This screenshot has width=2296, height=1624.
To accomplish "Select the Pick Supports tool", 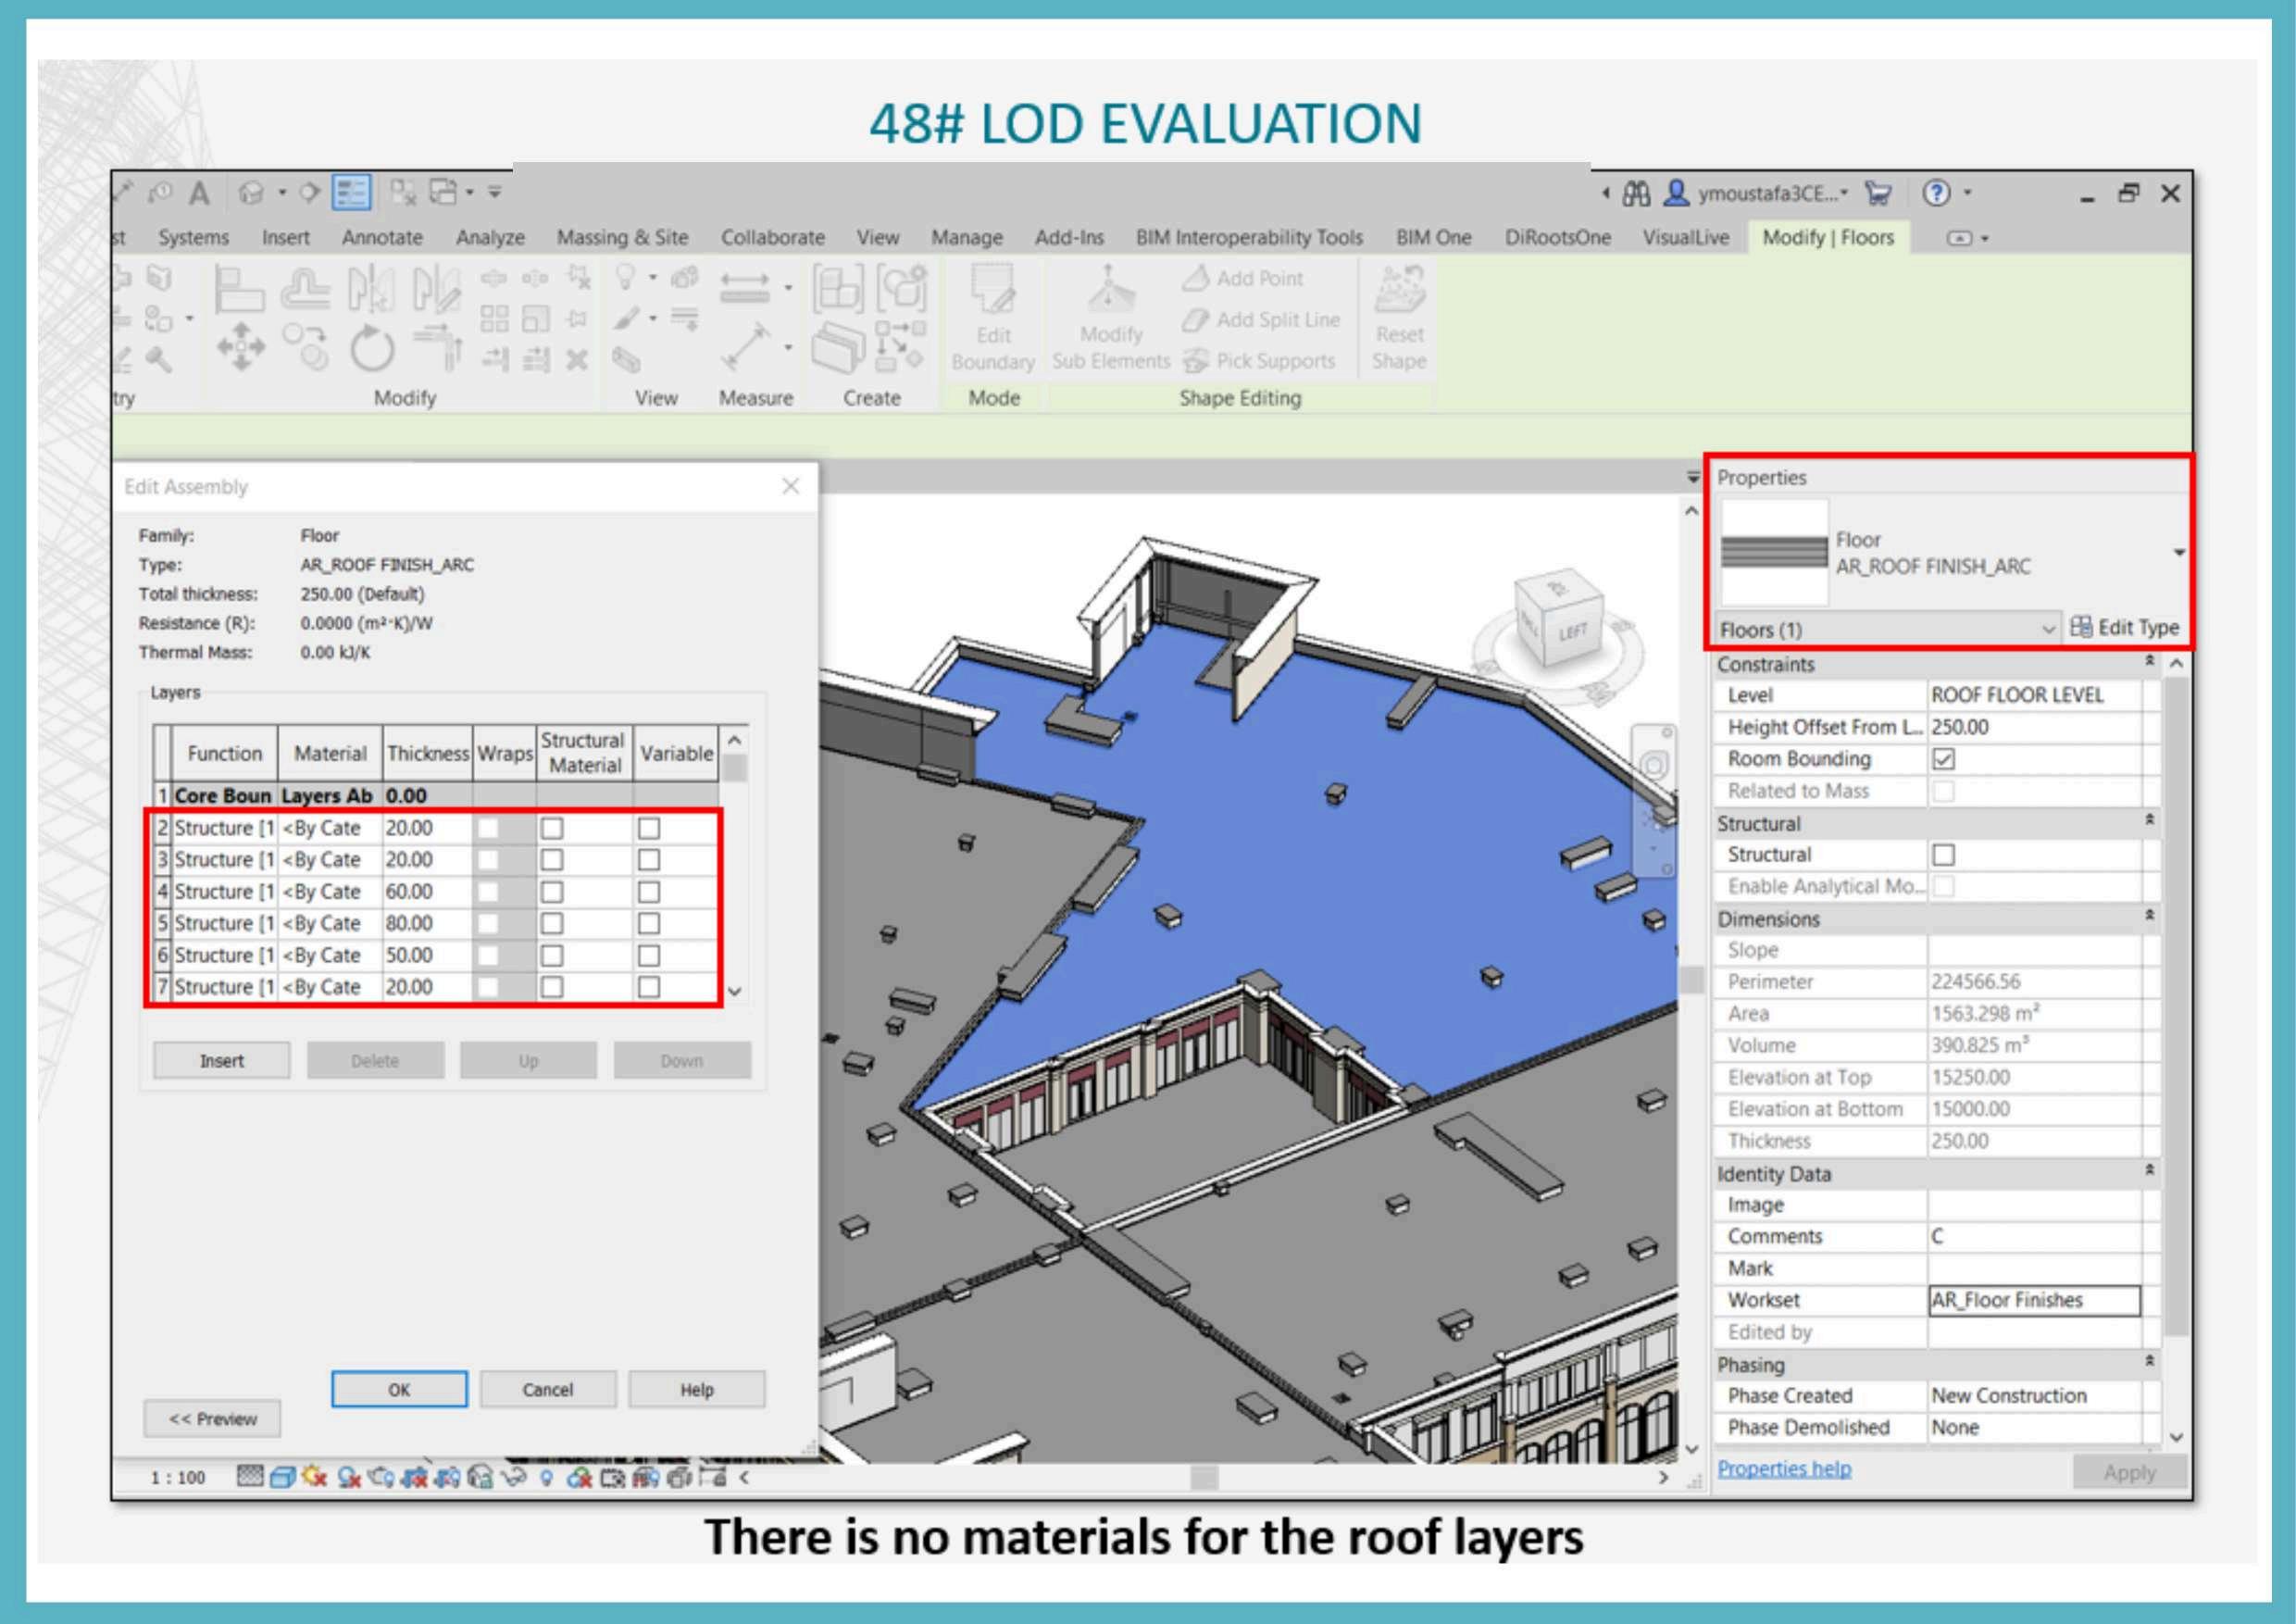I will [x=1262, y=361].
